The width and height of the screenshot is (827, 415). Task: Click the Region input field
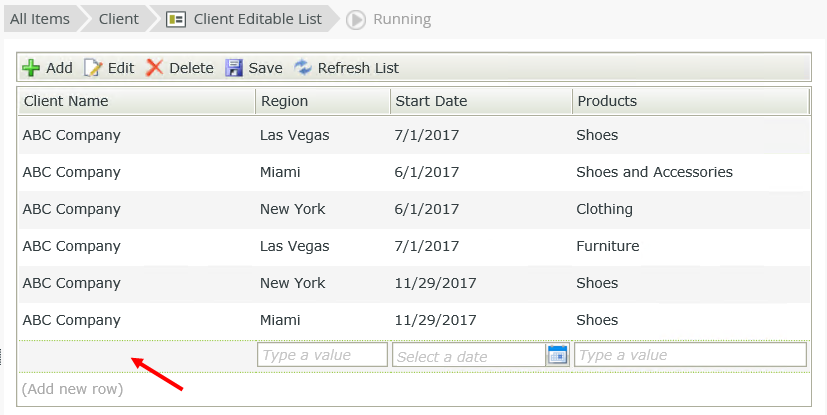tap(322, 355)
